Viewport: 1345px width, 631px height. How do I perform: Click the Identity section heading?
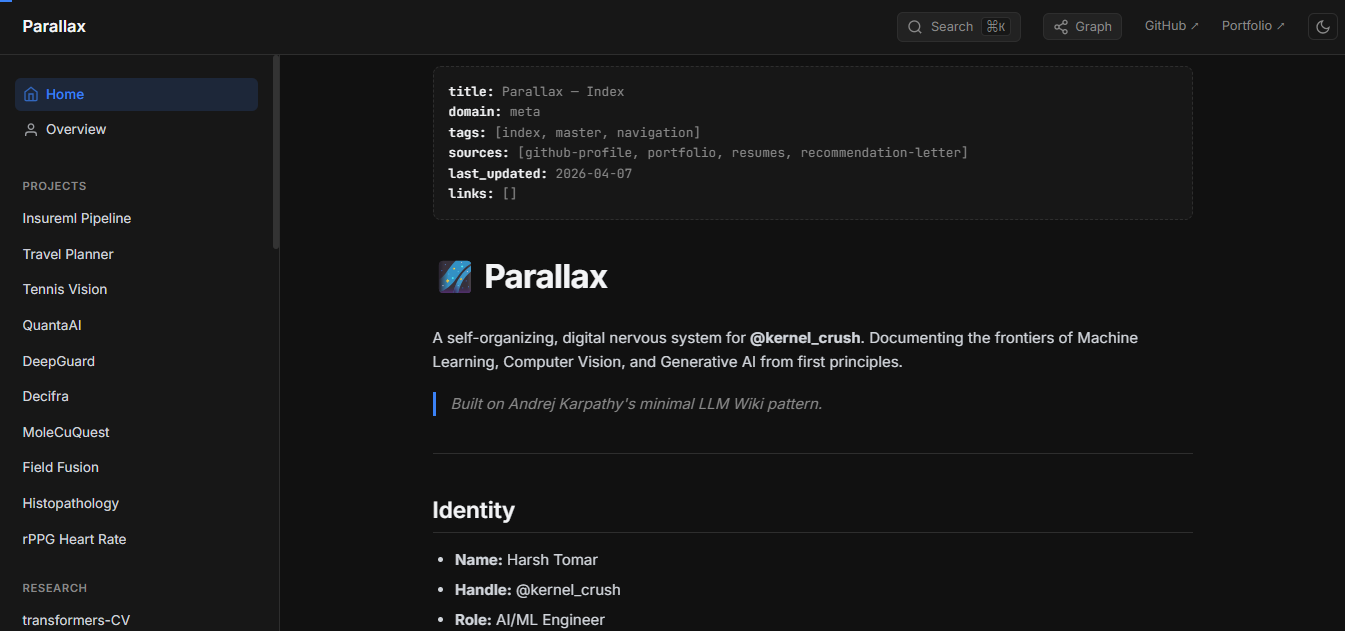[x=473, y=510]
